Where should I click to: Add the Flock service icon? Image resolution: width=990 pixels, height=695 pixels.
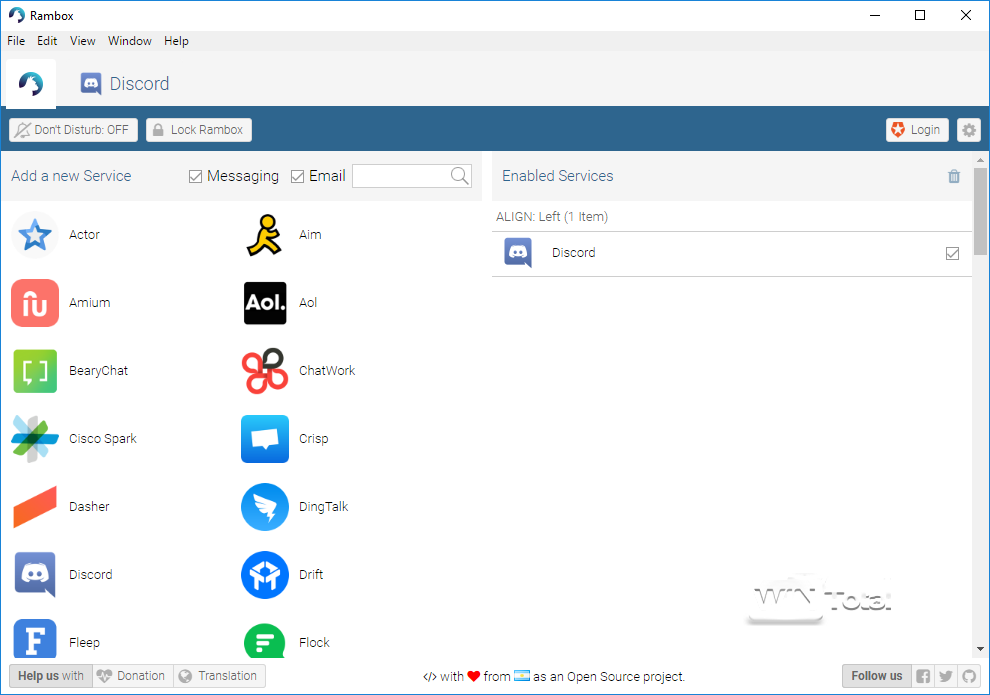pyautogui.click(x=265, y=641)
